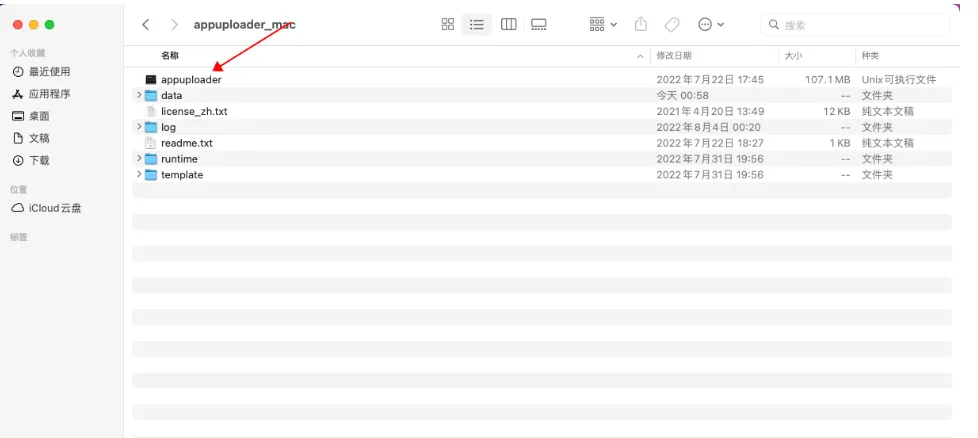Switch to gallery view

tap(538, 24)
